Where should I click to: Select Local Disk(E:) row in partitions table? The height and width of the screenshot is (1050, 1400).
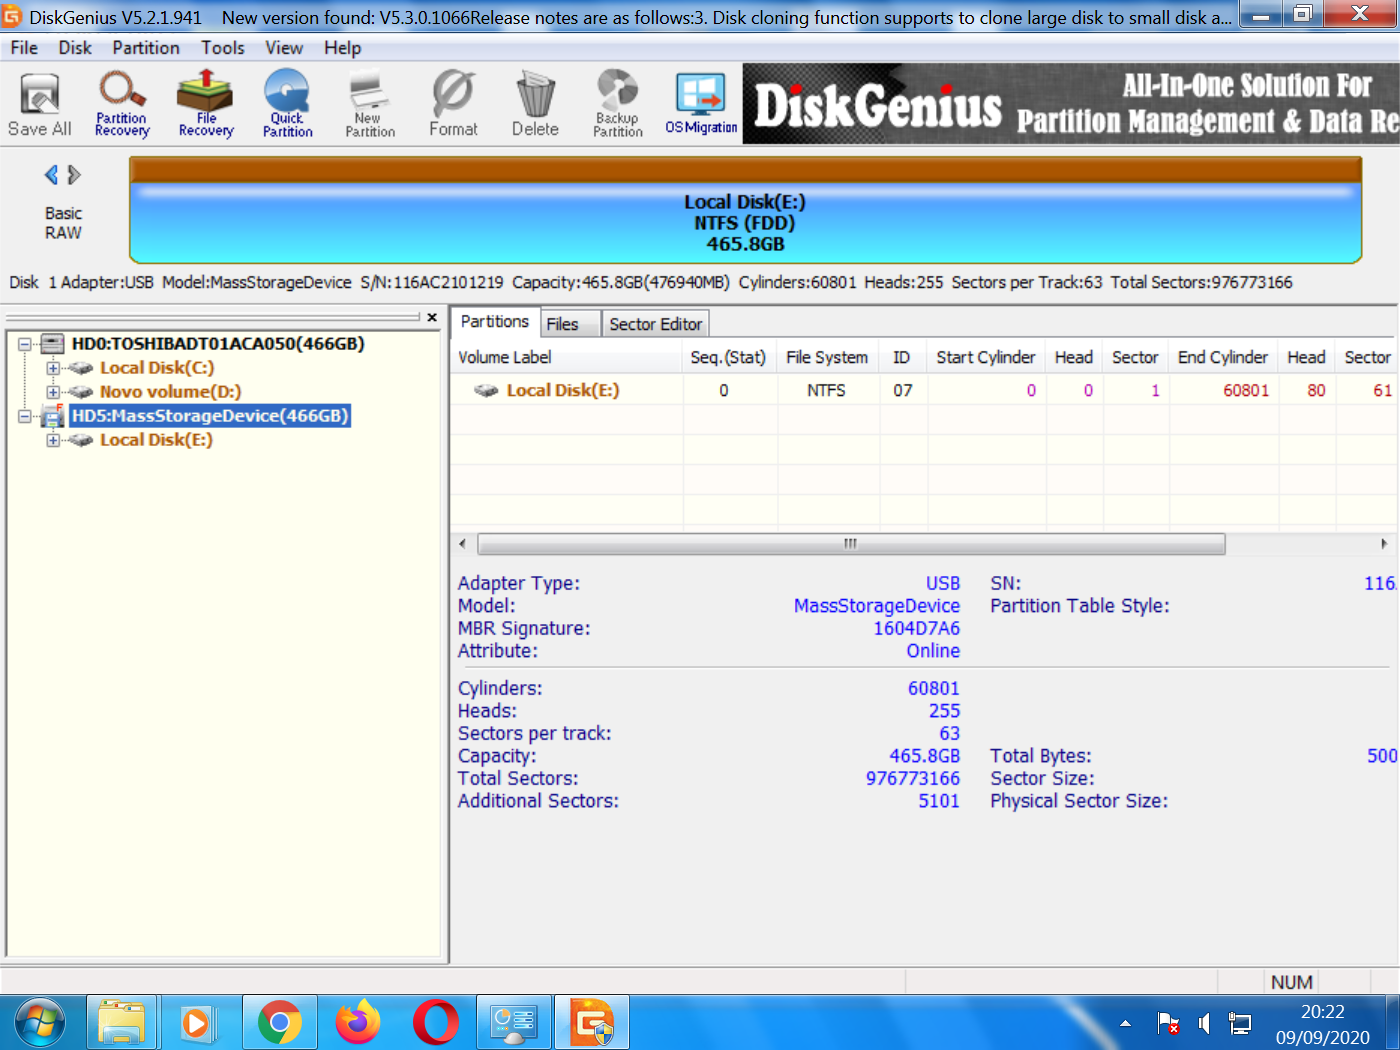(924, 390)
